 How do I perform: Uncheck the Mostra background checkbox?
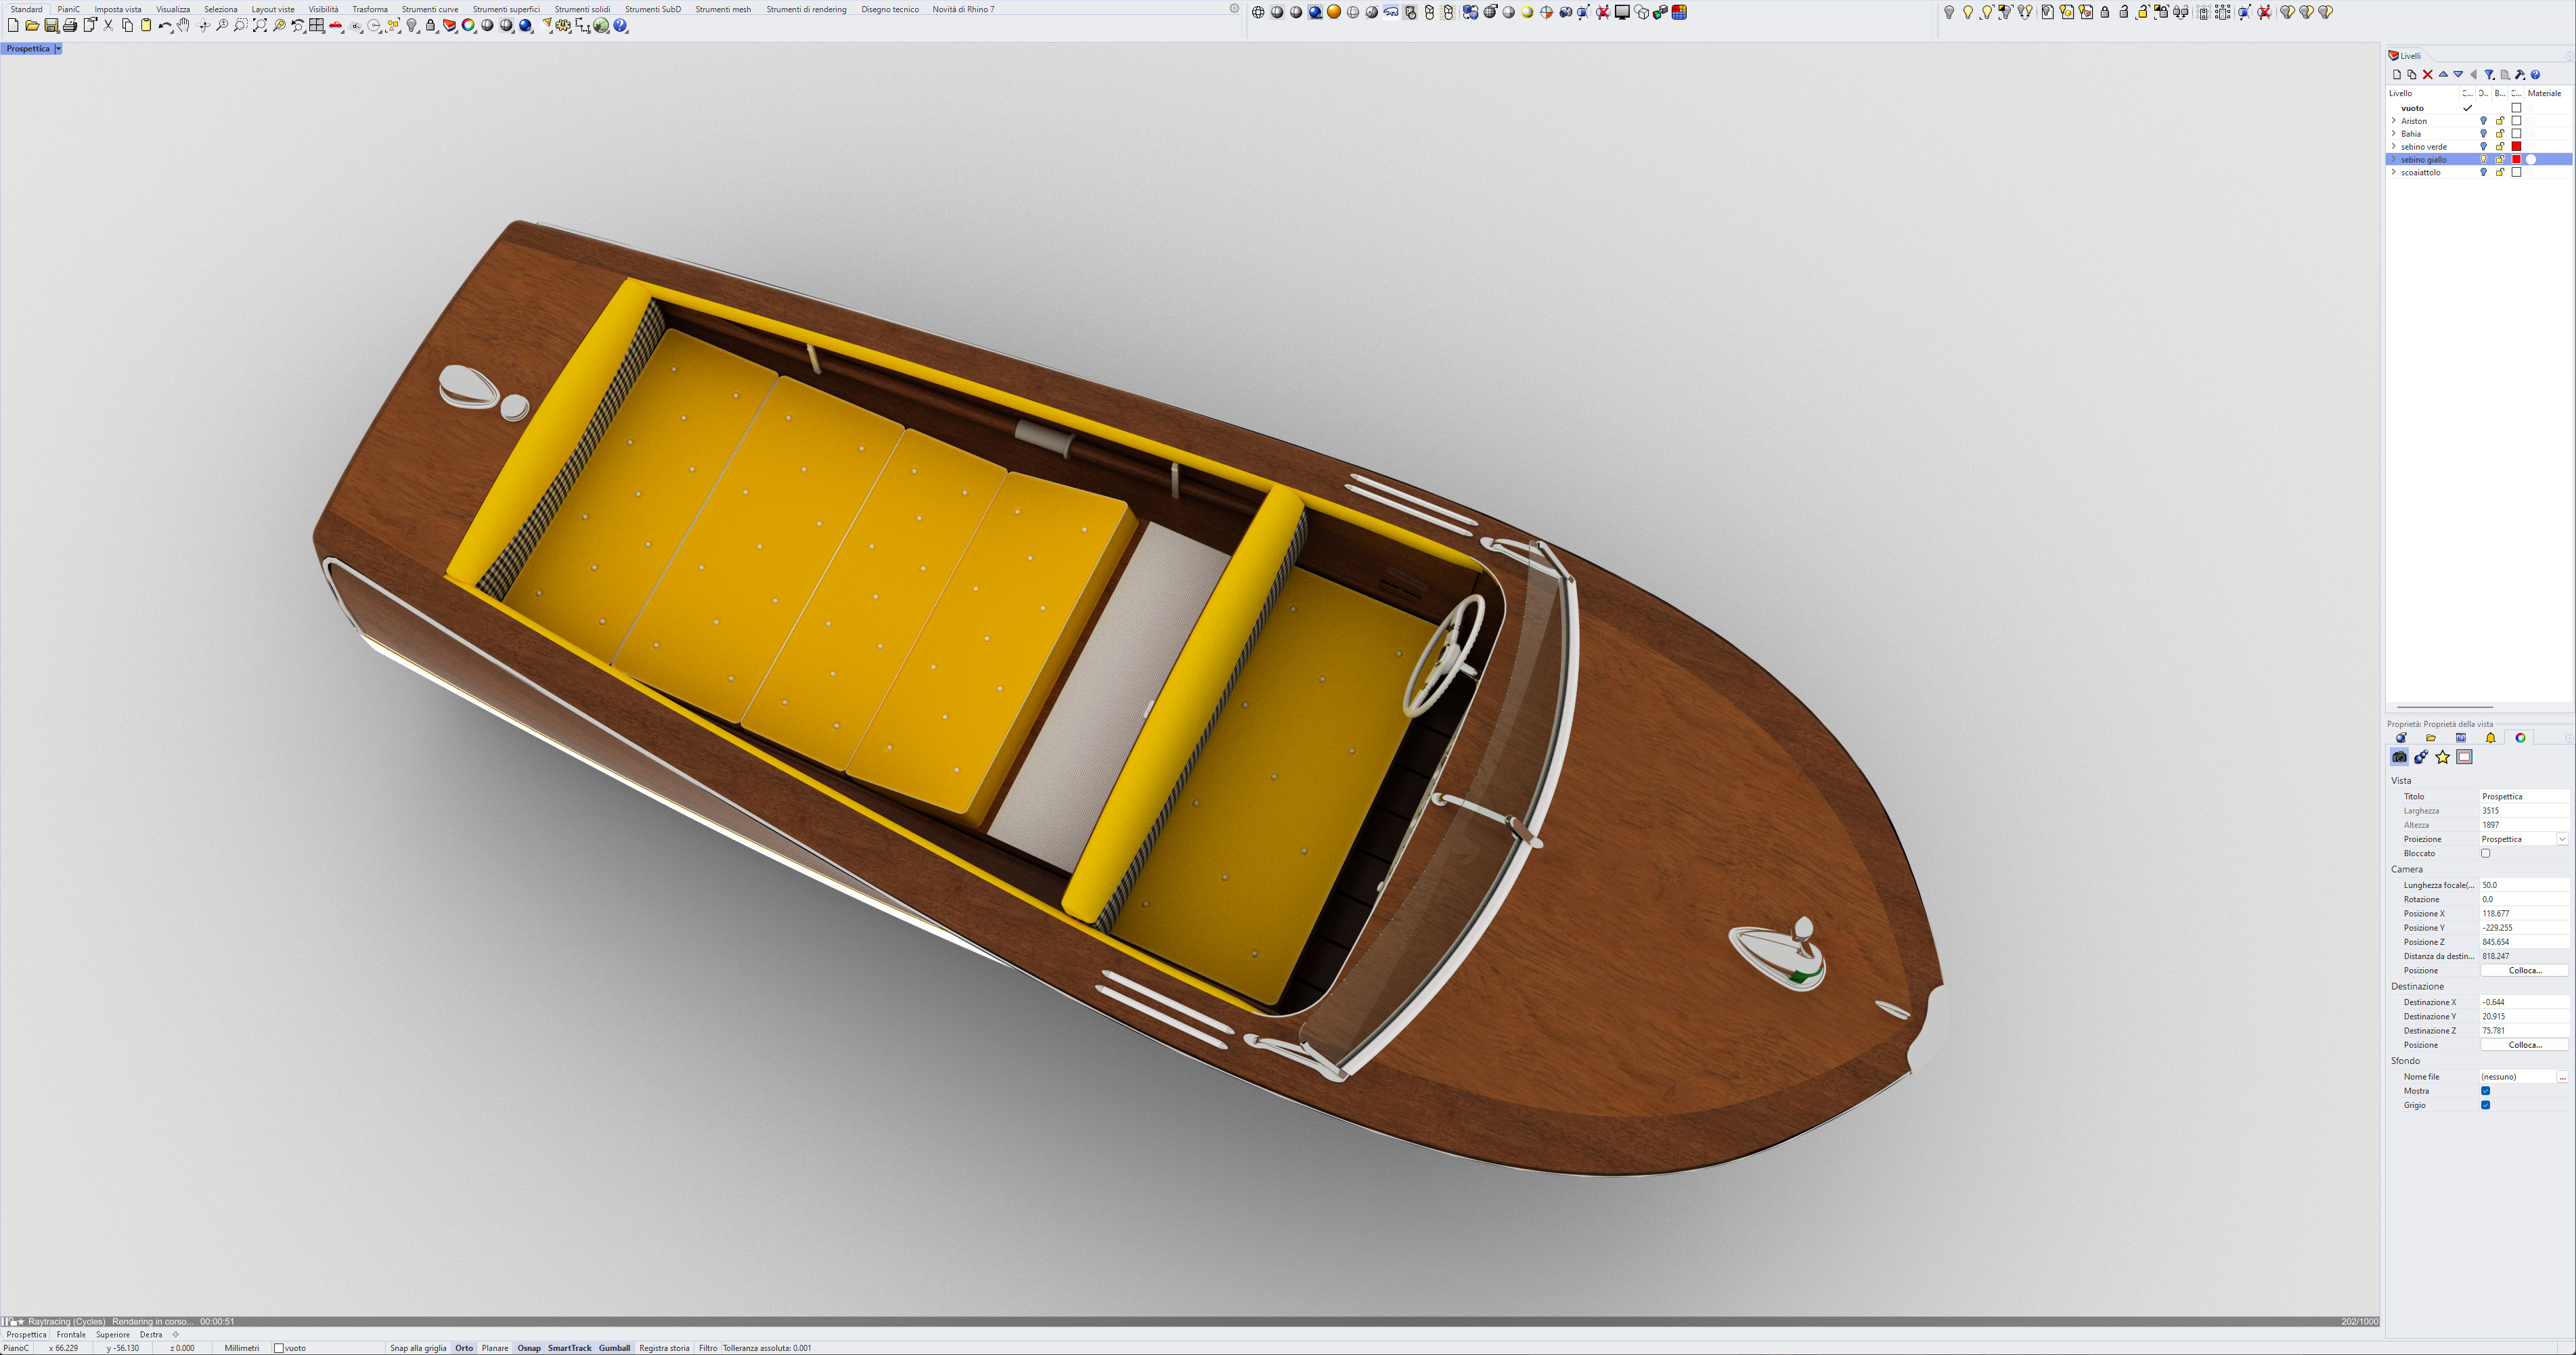point(2485,1091)
